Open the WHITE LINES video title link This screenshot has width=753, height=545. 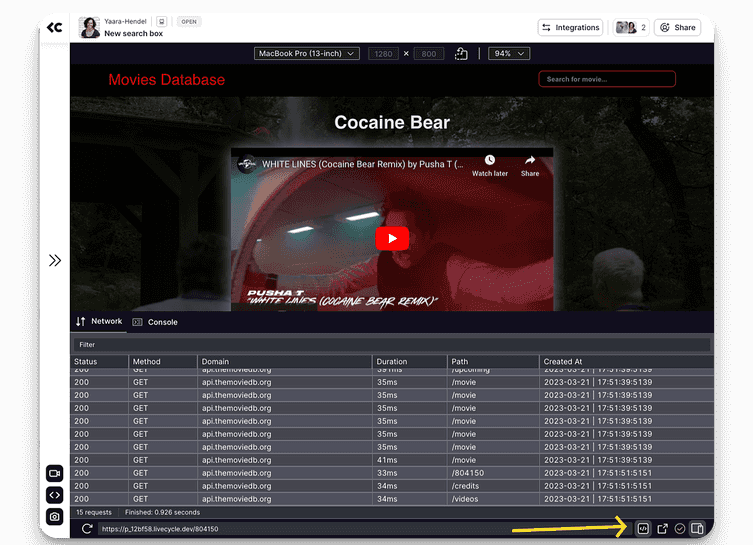coord(363,164)
